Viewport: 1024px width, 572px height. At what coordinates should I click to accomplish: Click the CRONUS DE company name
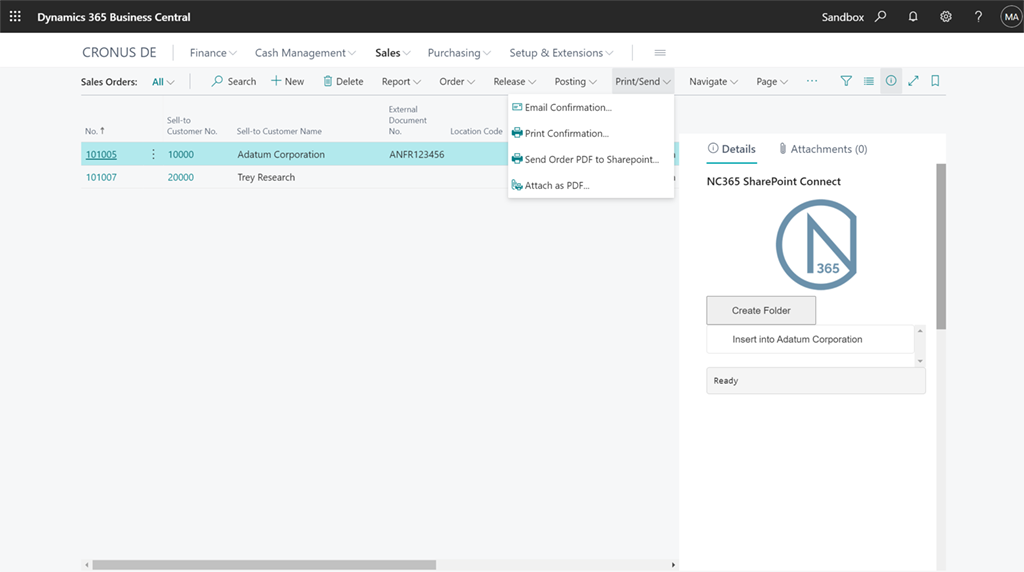pyautogui.click(x=119, y=53)
